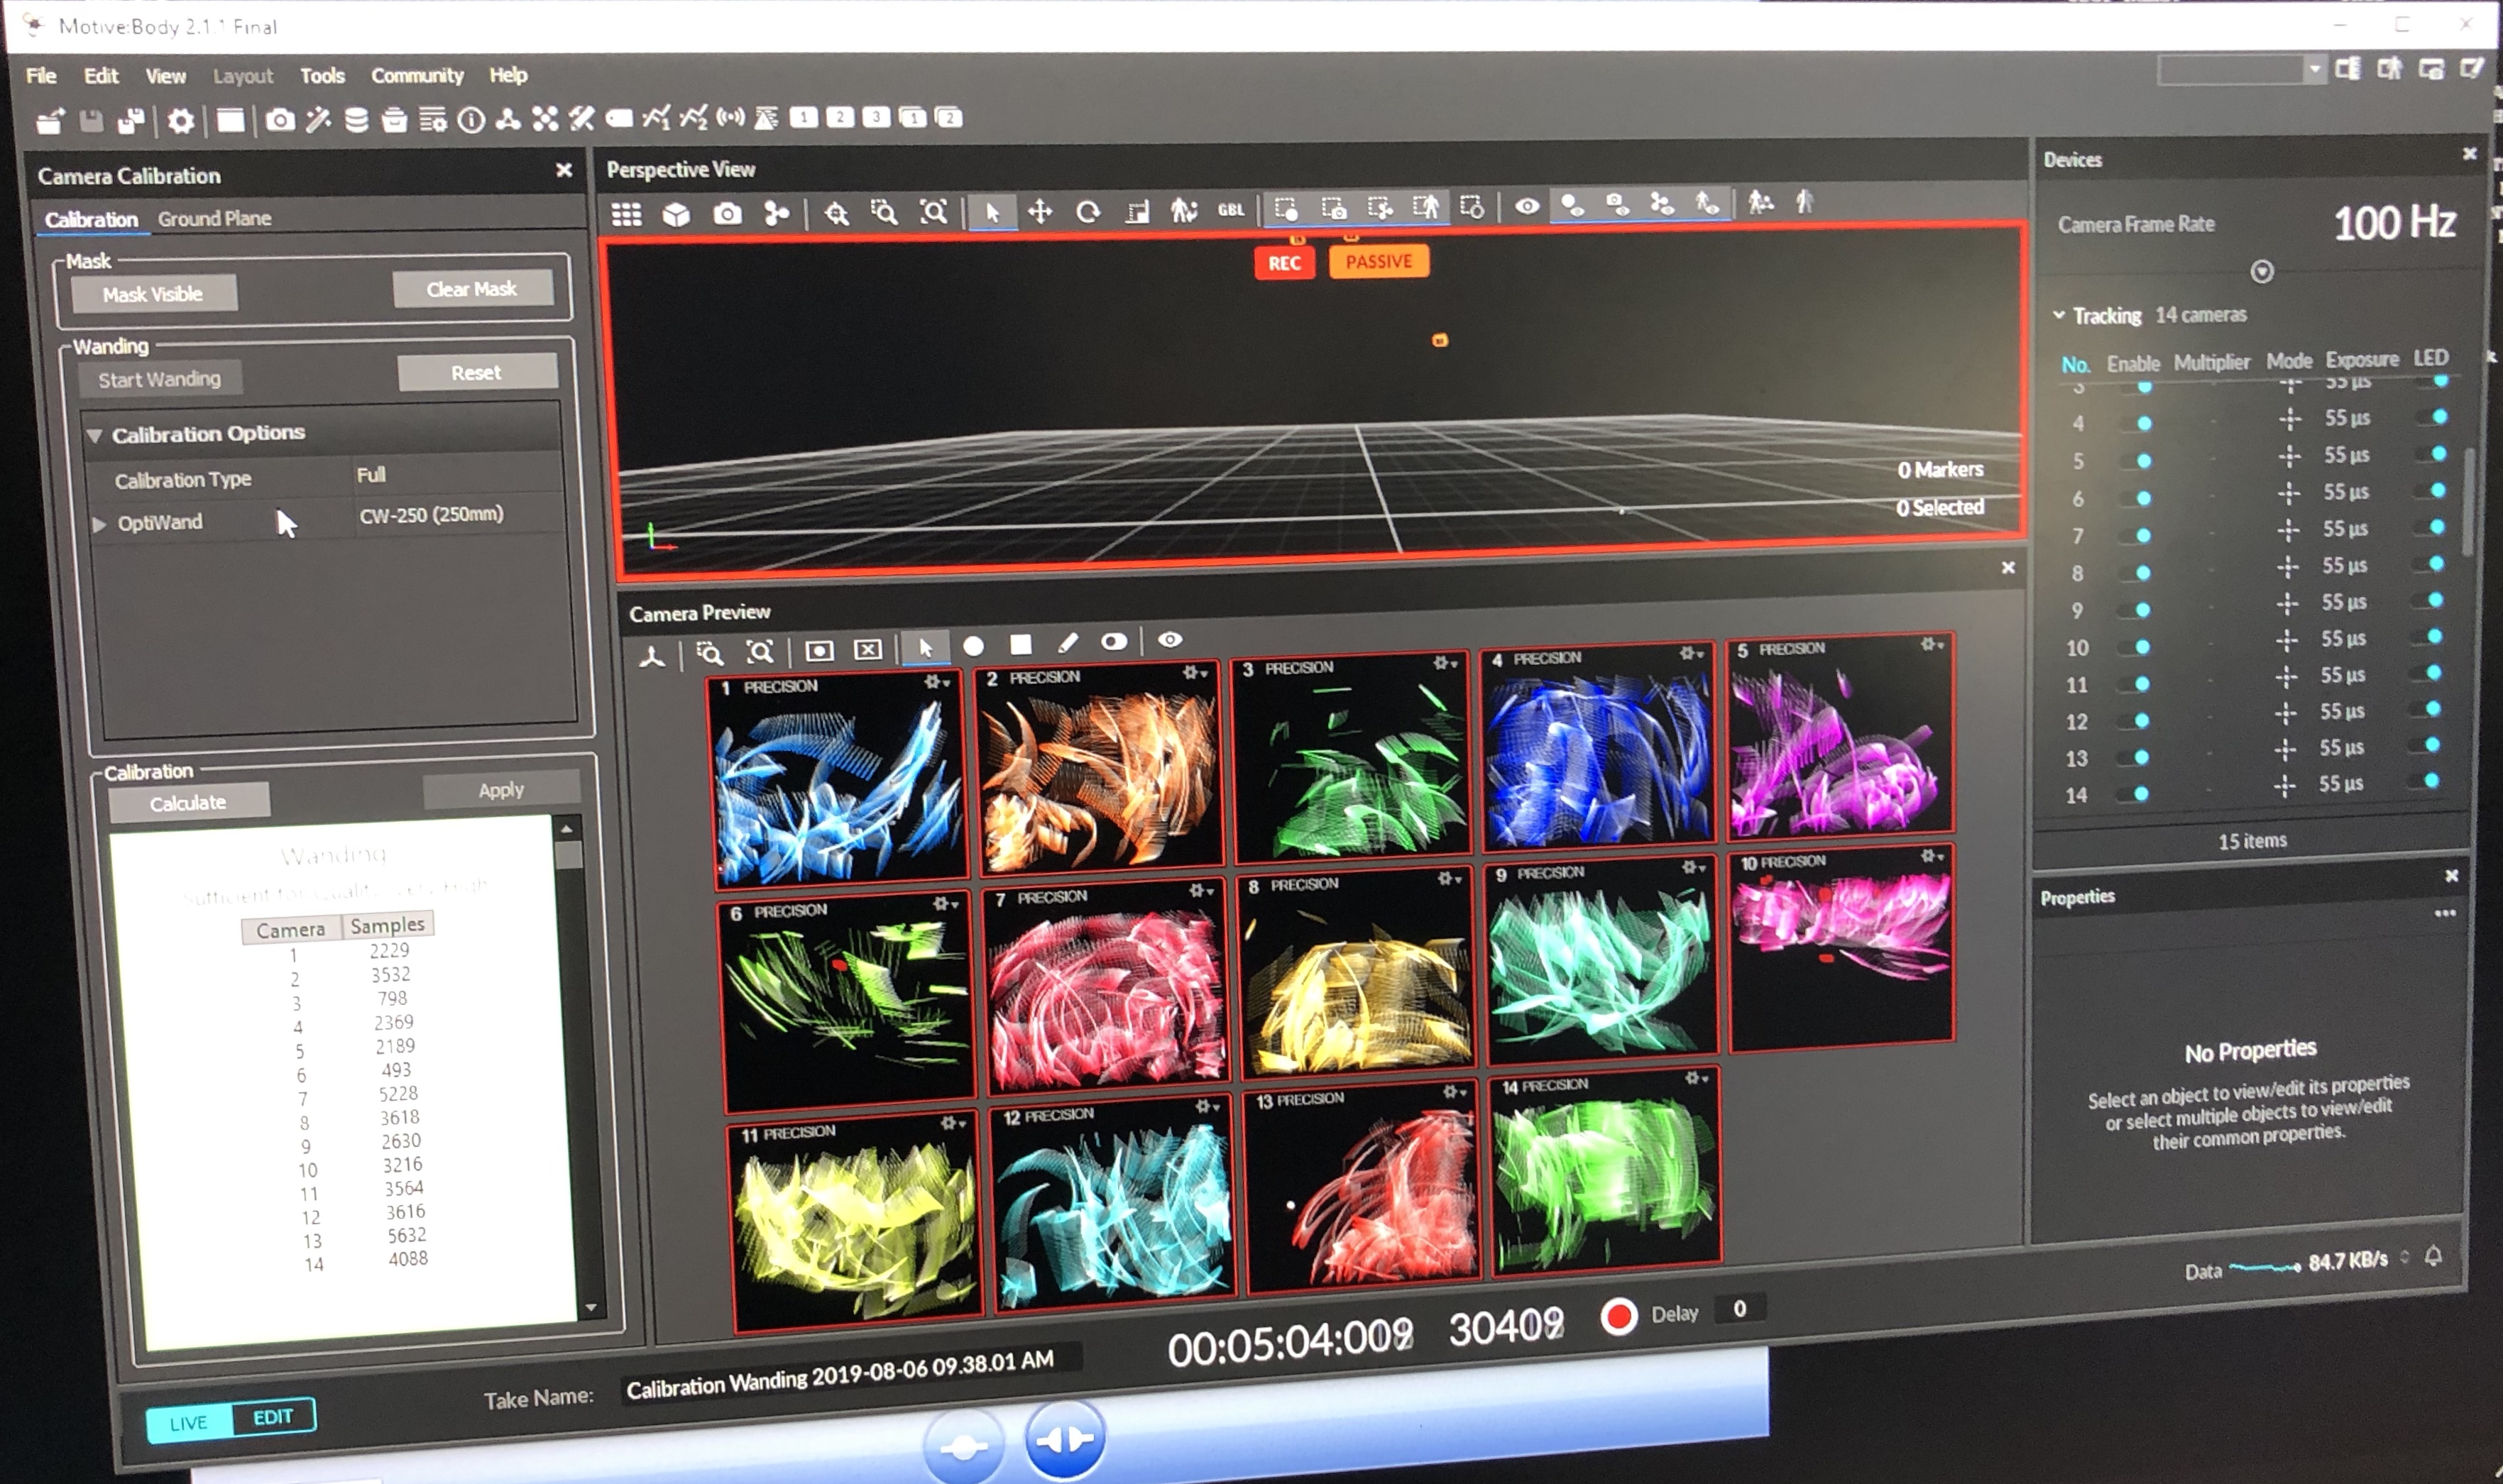Open the info pane icon
The width and height of the screenshot is (2503, 1484).
coord(471,120)
